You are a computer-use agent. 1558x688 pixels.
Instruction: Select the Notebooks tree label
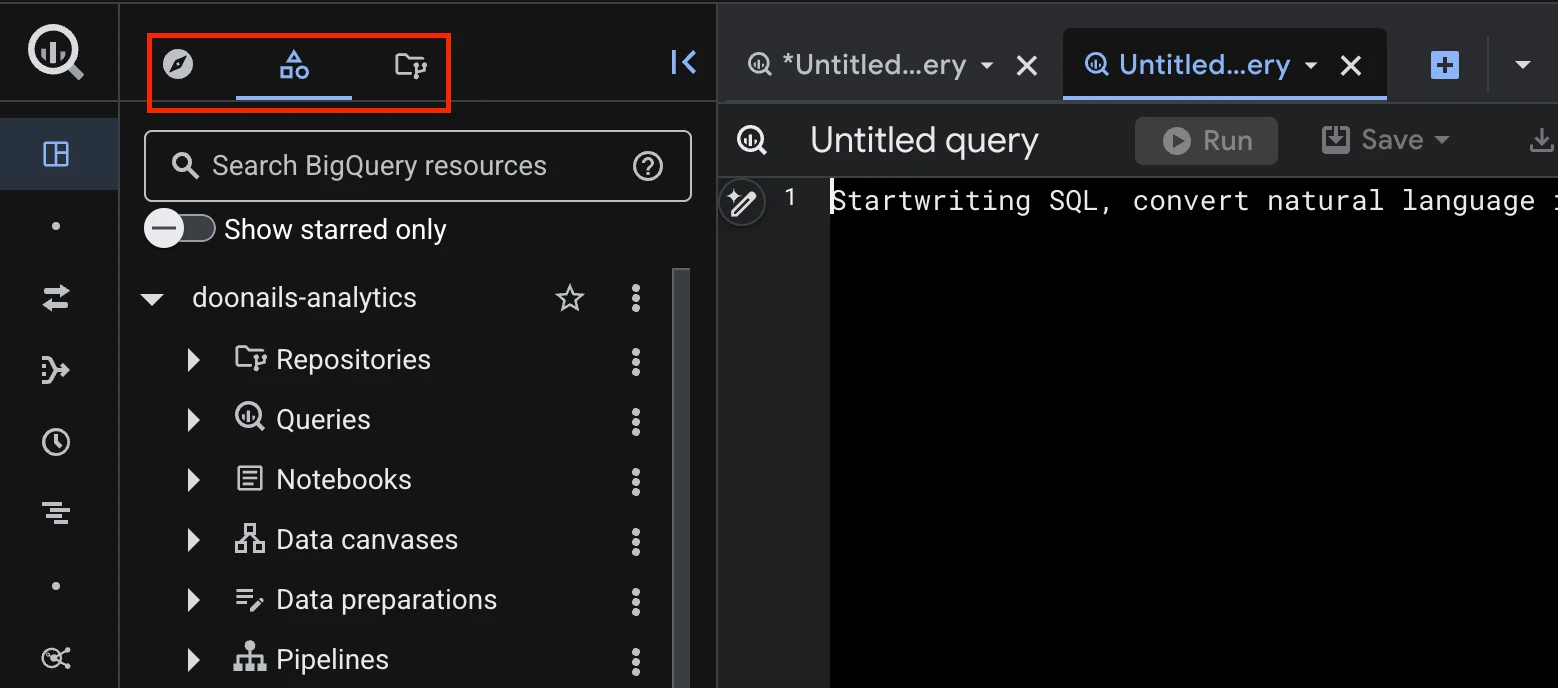344,480
